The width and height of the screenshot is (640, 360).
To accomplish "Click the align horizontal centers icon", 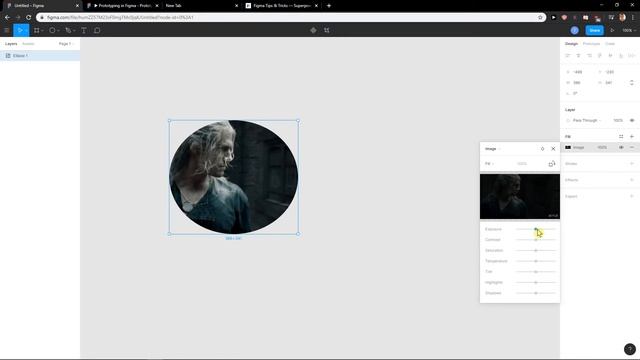I will point(578,56).
